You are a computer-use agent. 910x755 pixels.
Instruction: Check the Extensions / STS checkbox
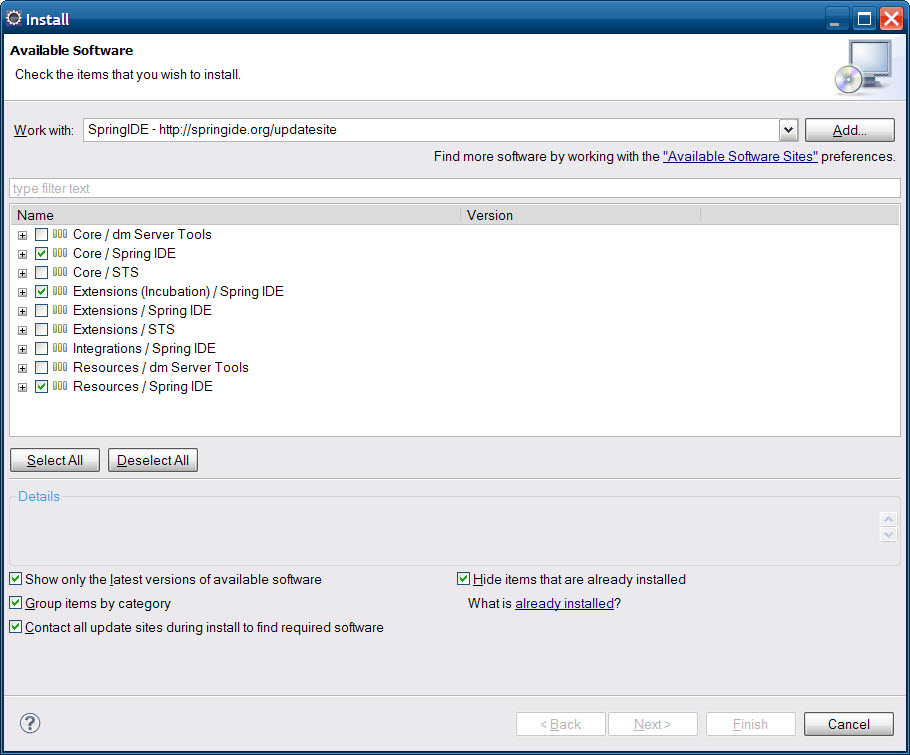tap(41, 330)
